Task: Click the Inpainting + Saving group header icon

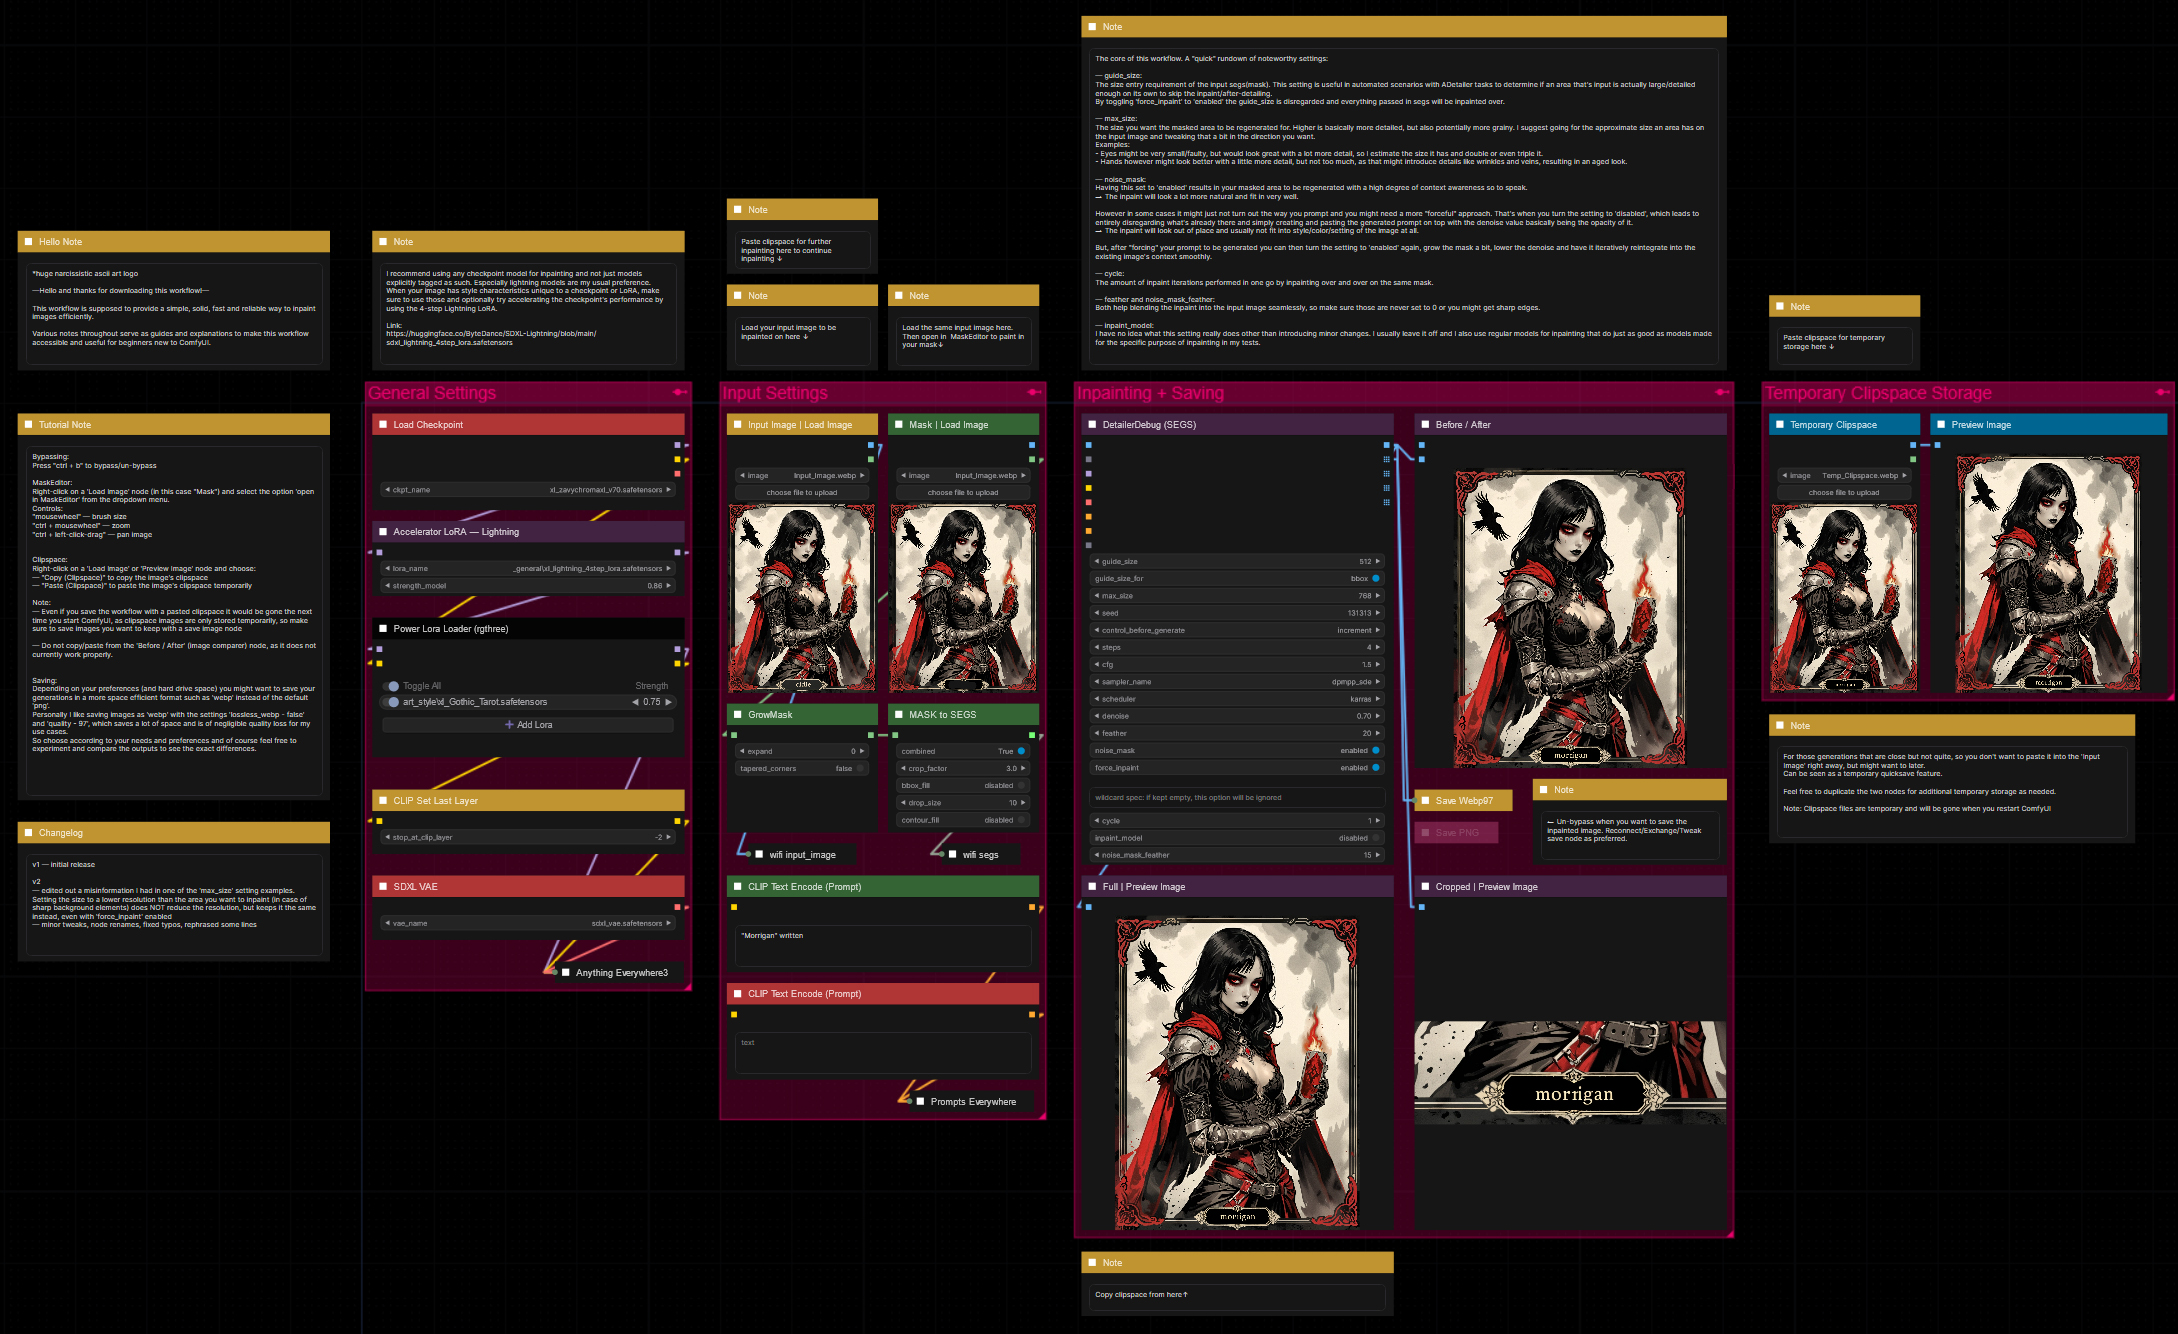Action: [1721, 392]
